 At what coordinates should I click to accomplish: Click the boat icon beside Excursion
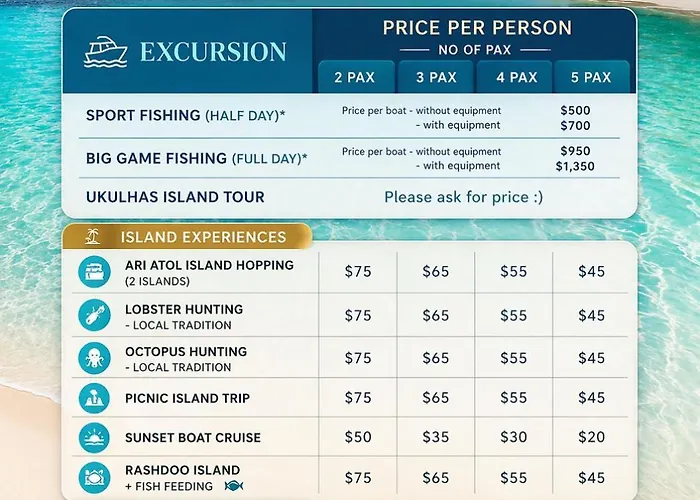click(x=105, y=52)
